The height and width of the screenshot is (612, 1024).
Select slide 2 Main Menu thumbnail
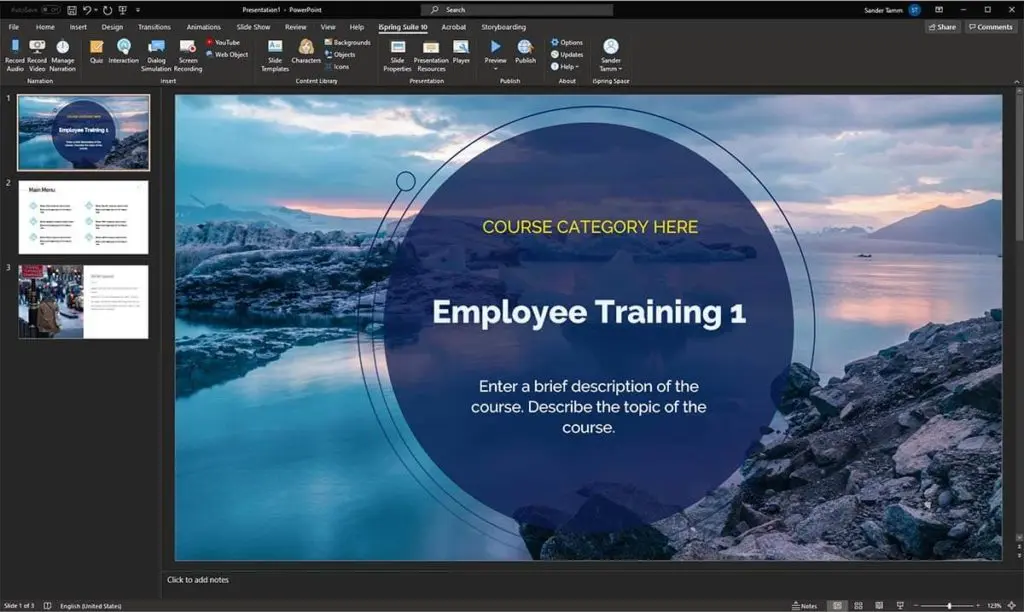[x=84, y=217]
